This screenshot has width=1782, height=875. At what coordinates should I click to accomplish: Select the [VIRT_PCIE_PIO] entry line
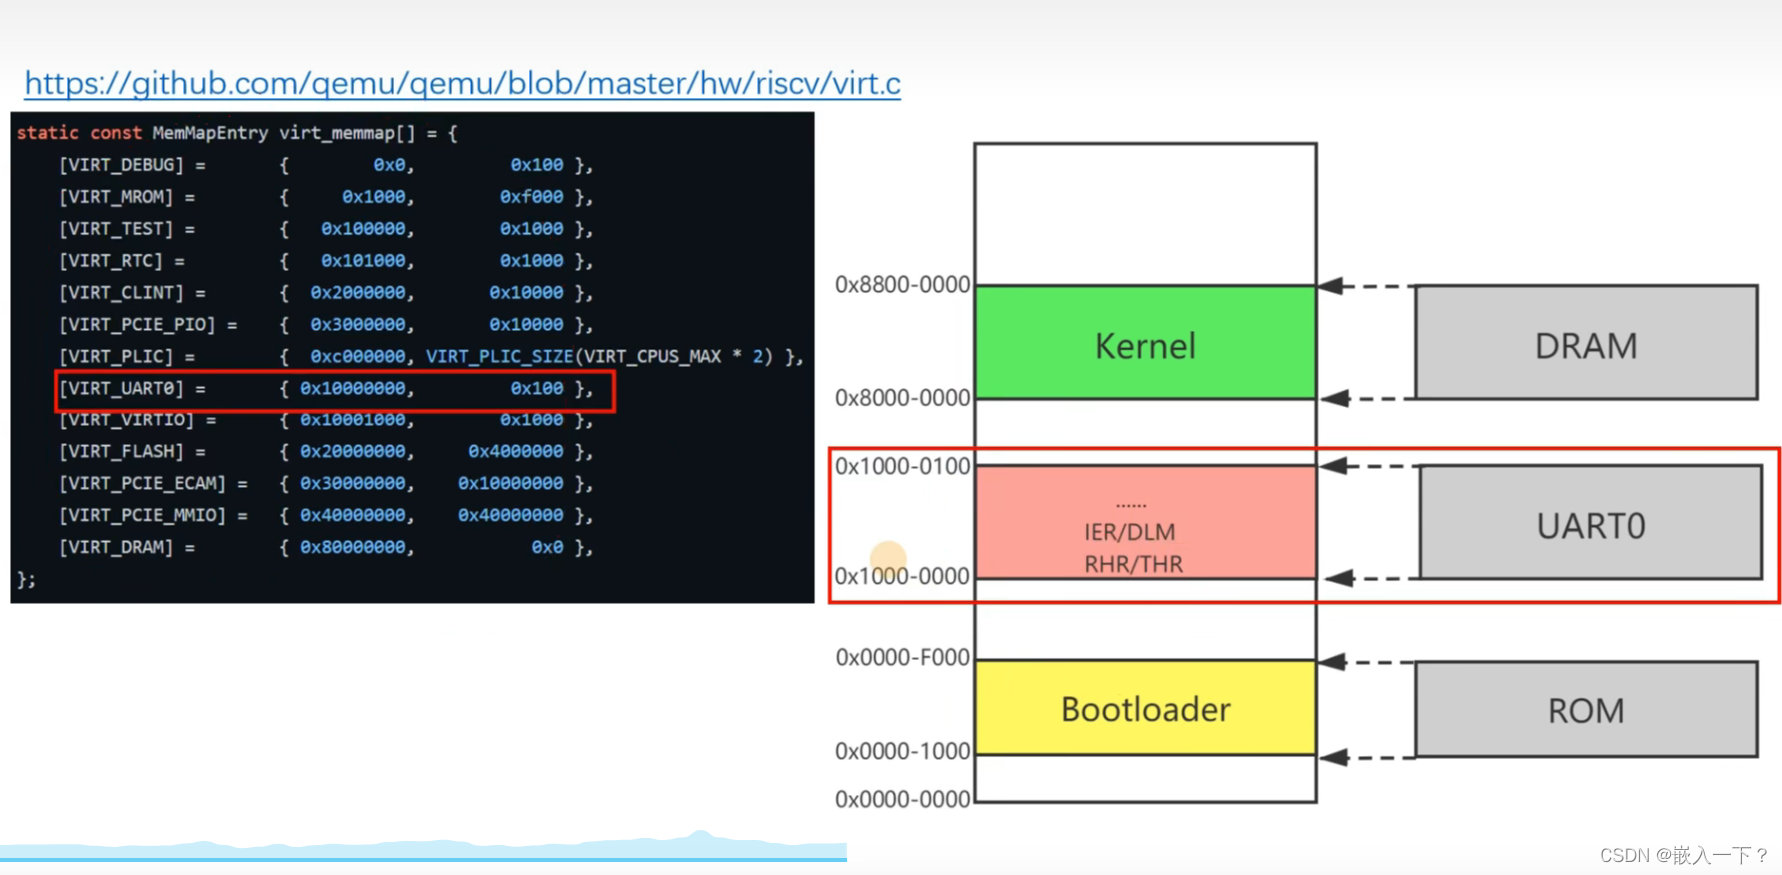point(325,325)
